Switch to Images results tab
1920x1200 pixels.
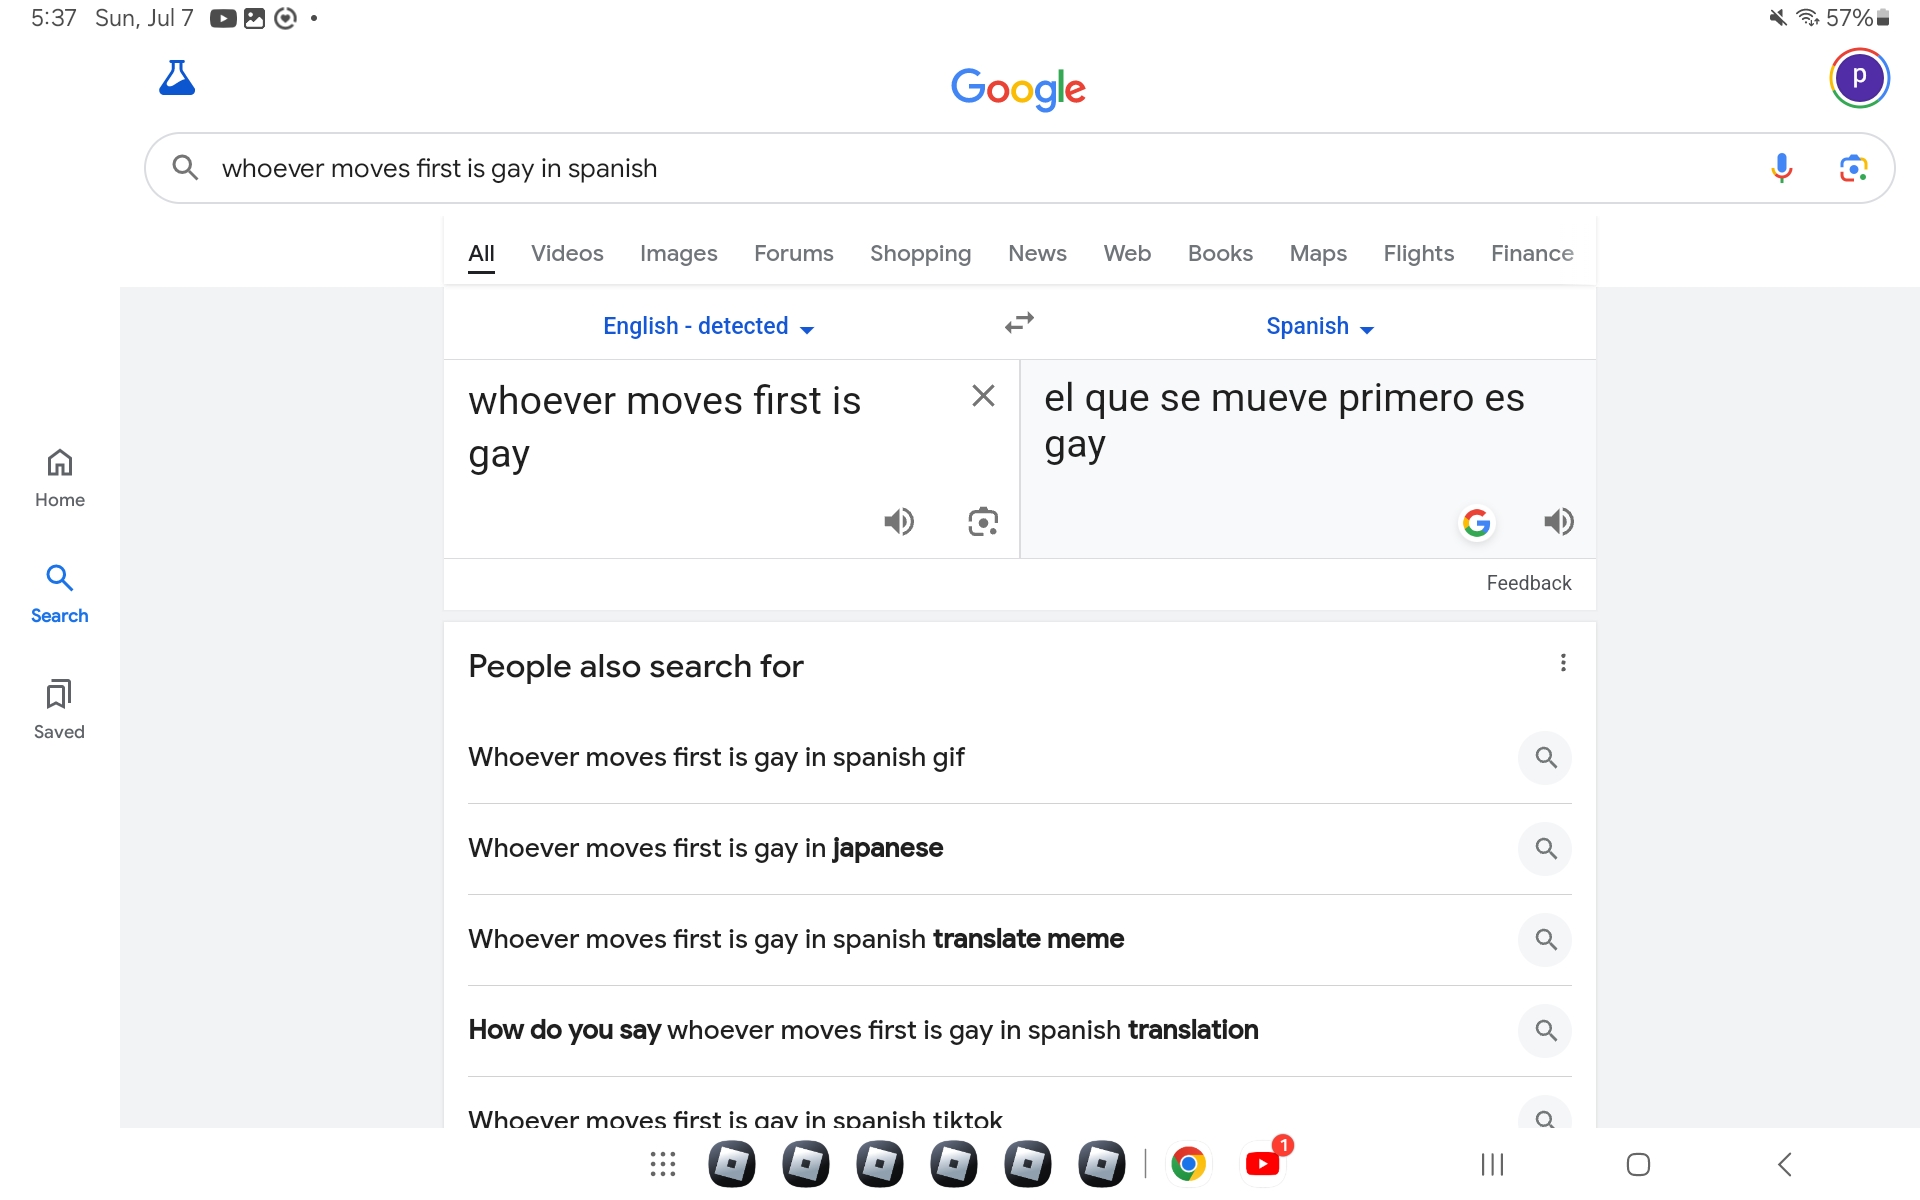[x=678, y=254]
